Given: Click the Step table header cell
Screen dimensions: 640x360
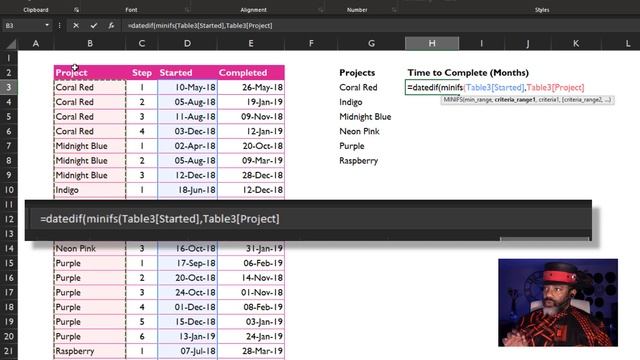Looking at the screenshot, I should (x=142, y=73).
